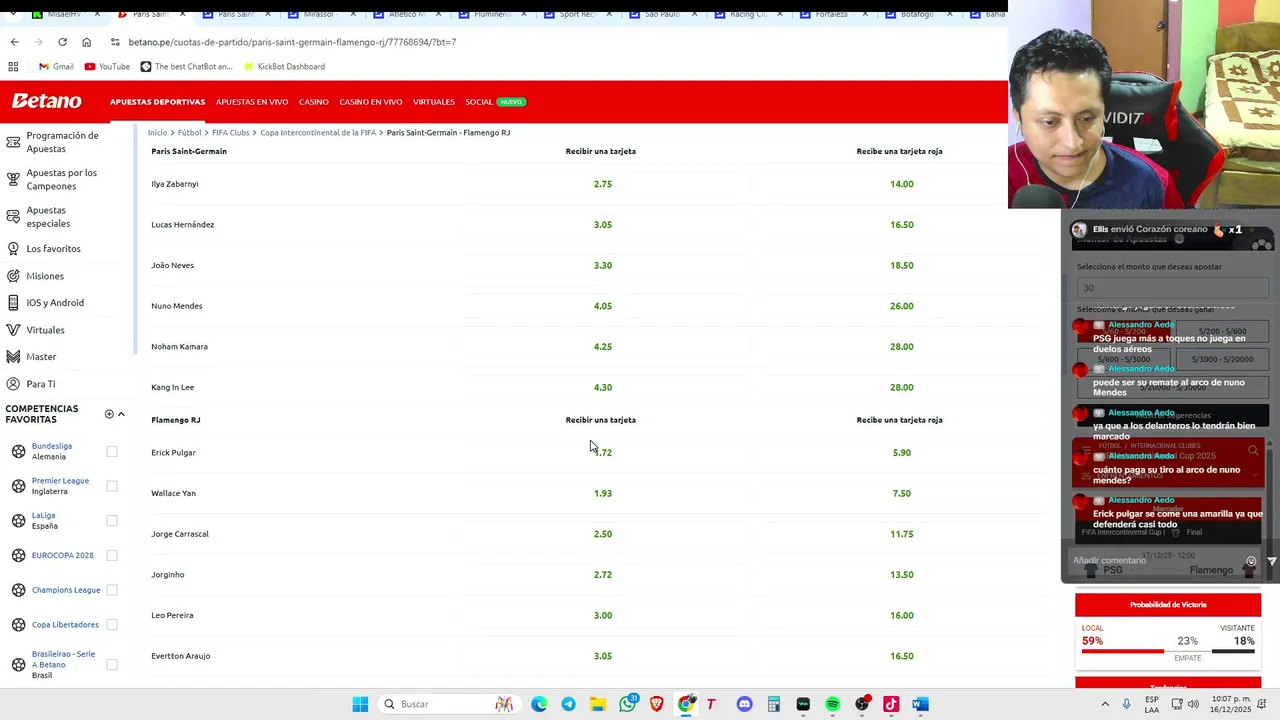Open the Apuestas Deportivas menu
This screenshot has width=1280, height=720.
pos(157,102)
